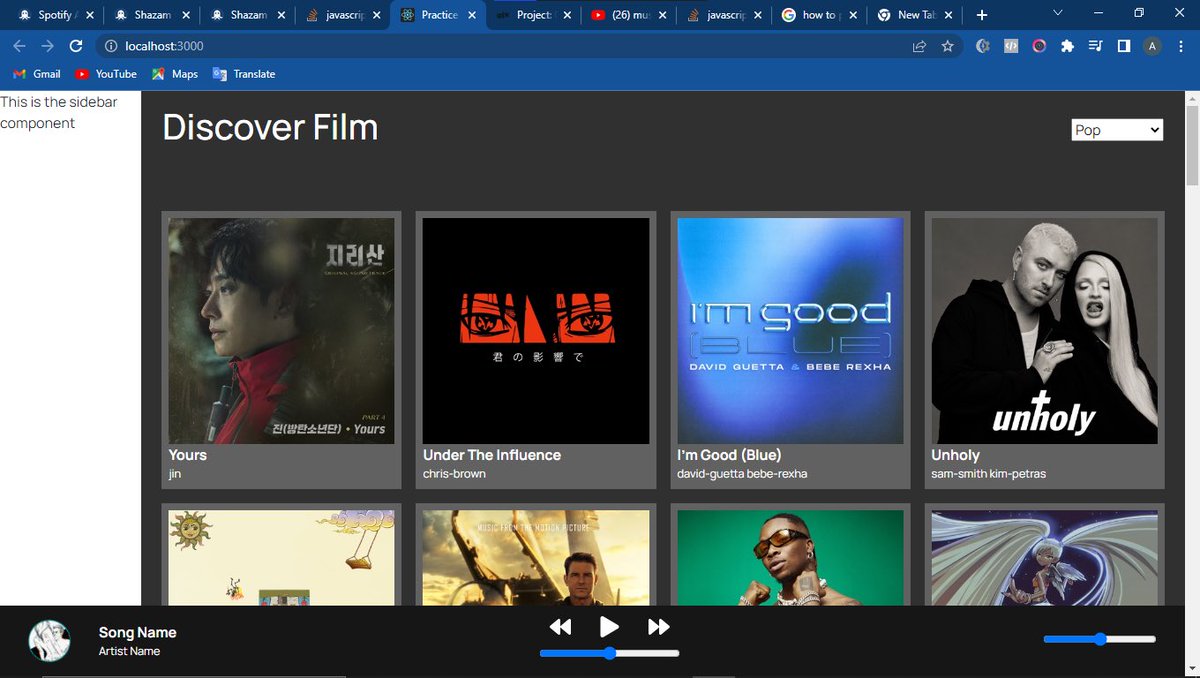The image size is (1200, 678).
Task: Open the Pop genre dropdown
Action: [1117, 130]
